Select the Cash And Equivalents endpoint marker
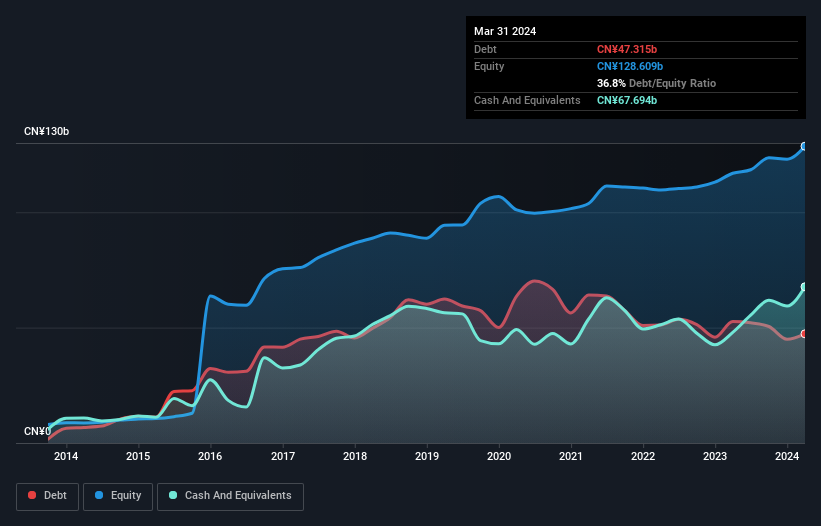The height and width of the screenshot is (526, 821). [x=804, y=287]
